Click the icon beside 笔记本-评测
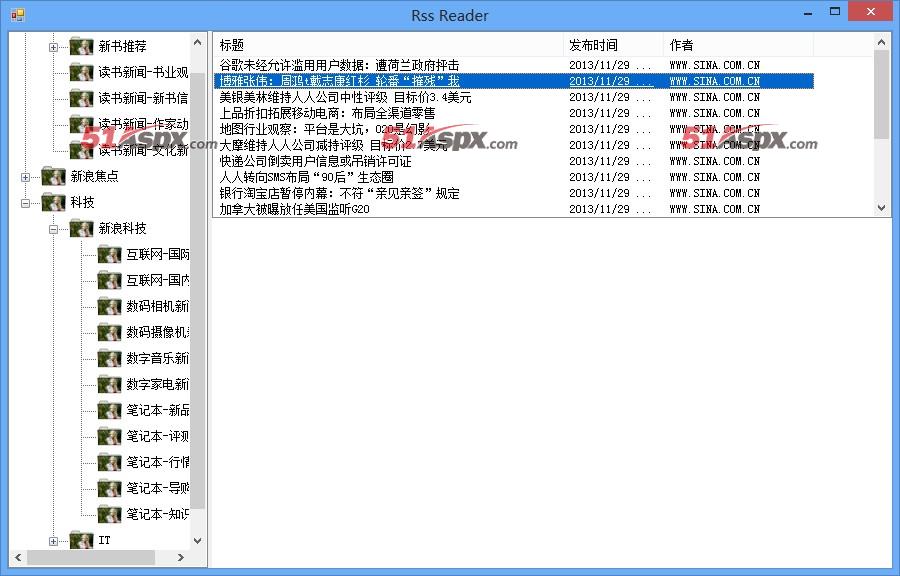 tap(109, 436)
